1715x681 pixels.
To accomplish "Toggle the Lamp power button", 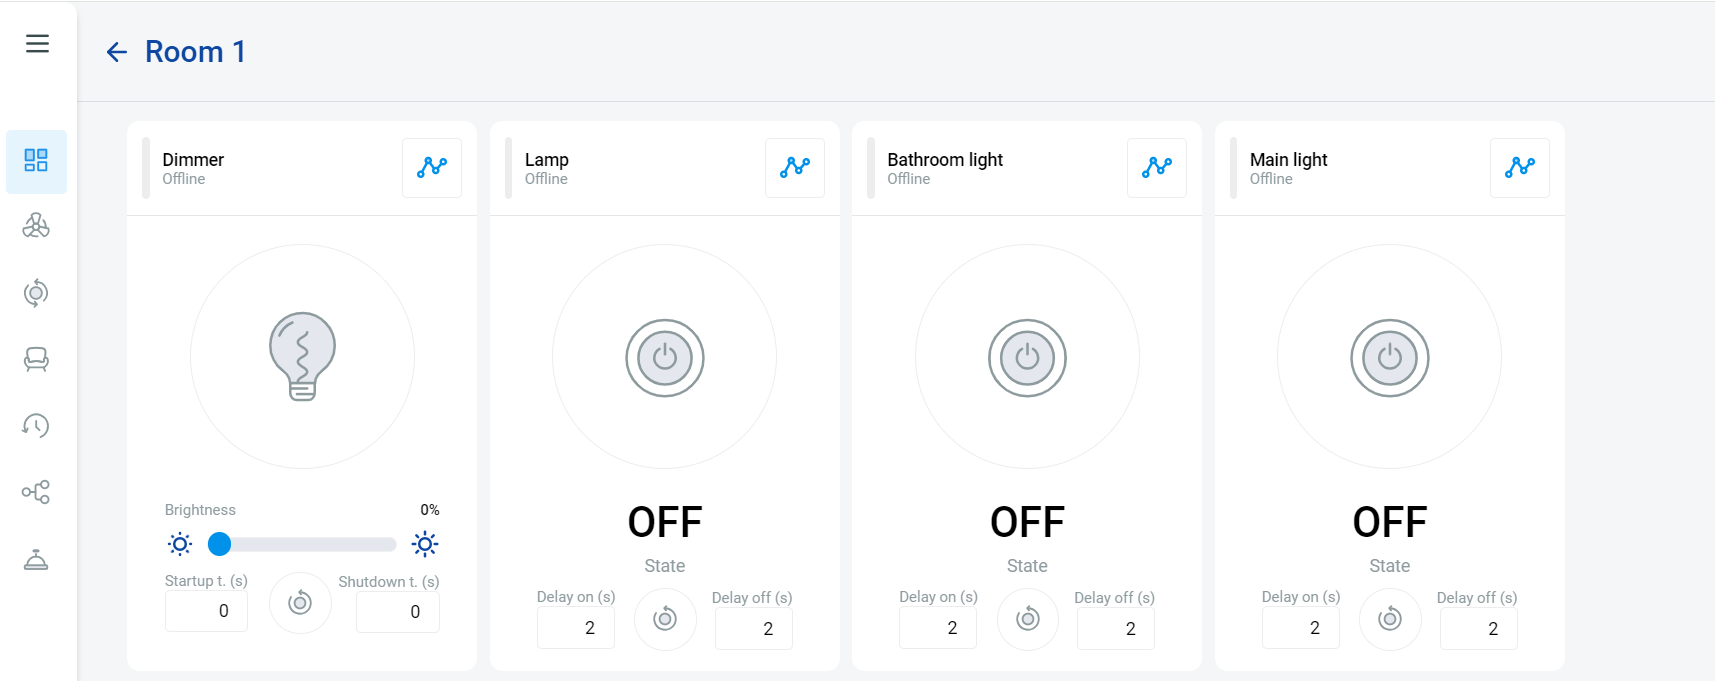I will point(665,358).
